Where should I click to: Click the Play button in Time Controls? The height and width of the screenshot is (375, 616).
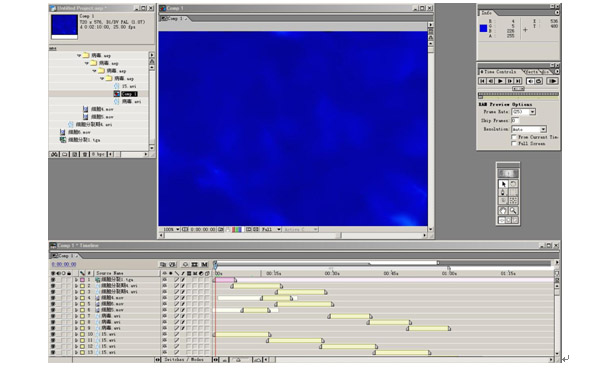[500, 81]
